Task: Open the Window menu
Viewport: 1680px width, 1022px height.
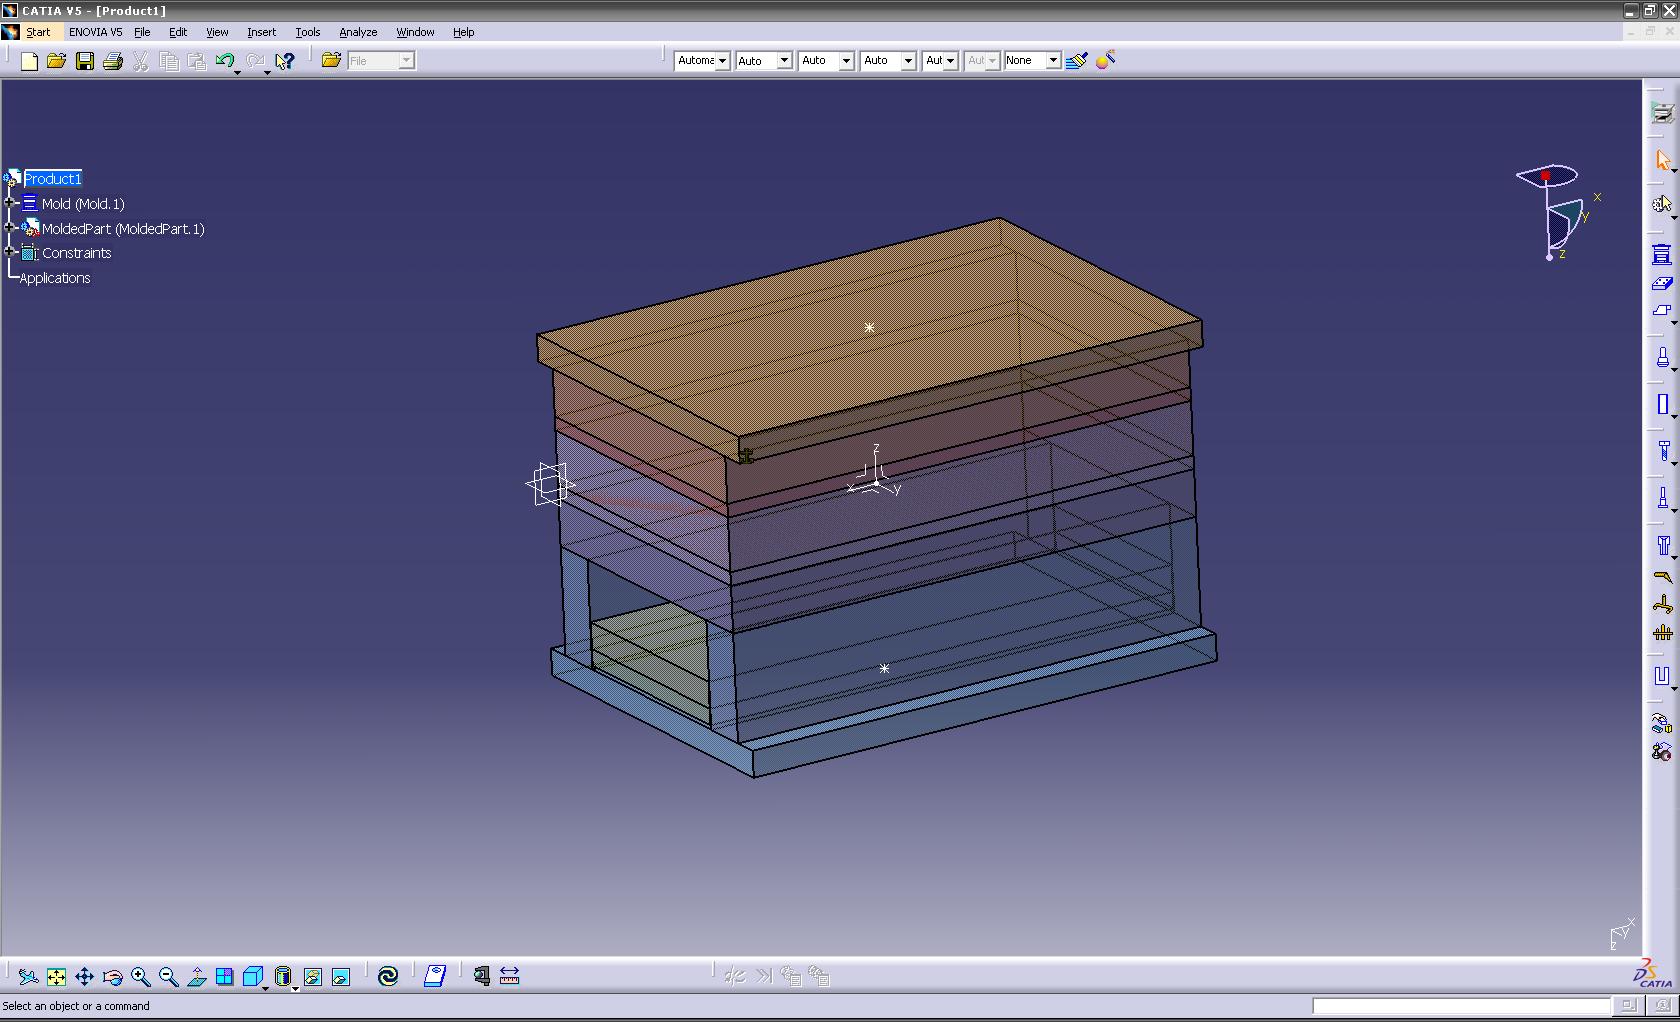Action: pos(415,32)
